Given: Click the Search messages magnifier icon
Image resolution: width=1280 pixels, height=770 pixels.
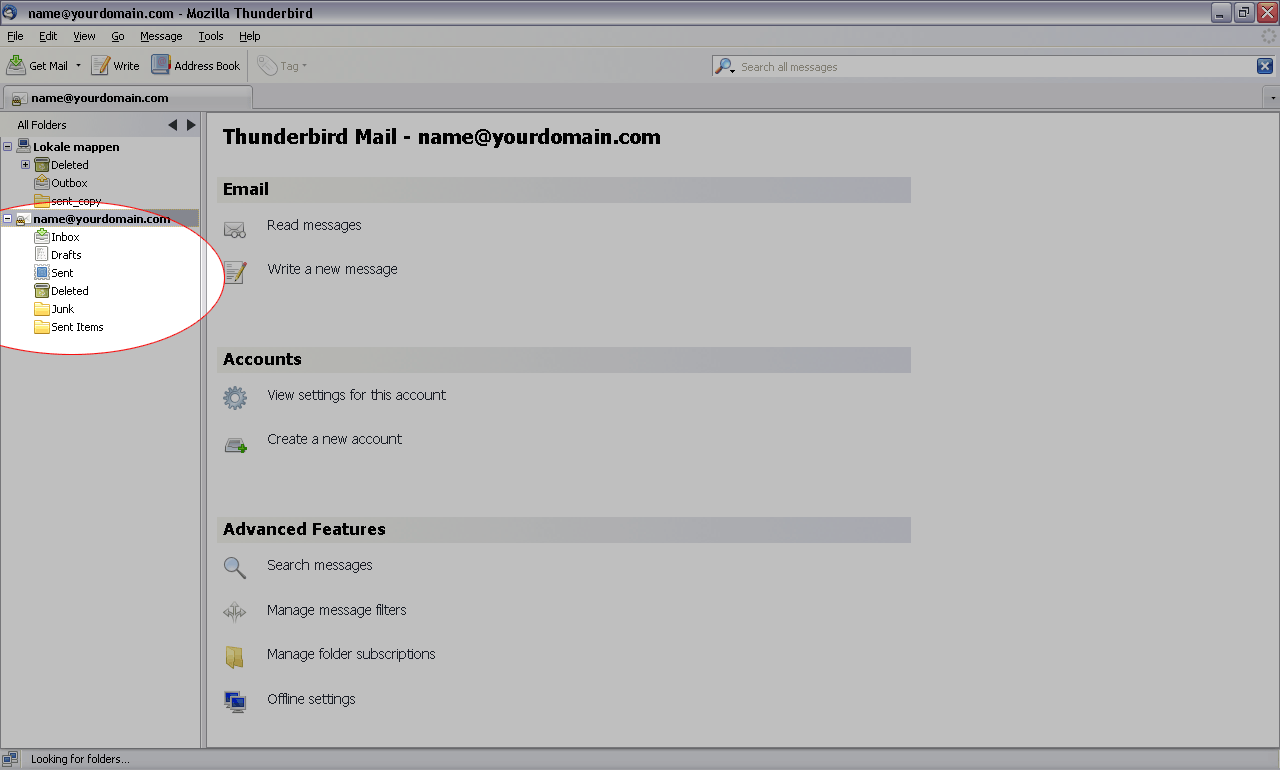Looking at the screenshot, I should point(235,568).
